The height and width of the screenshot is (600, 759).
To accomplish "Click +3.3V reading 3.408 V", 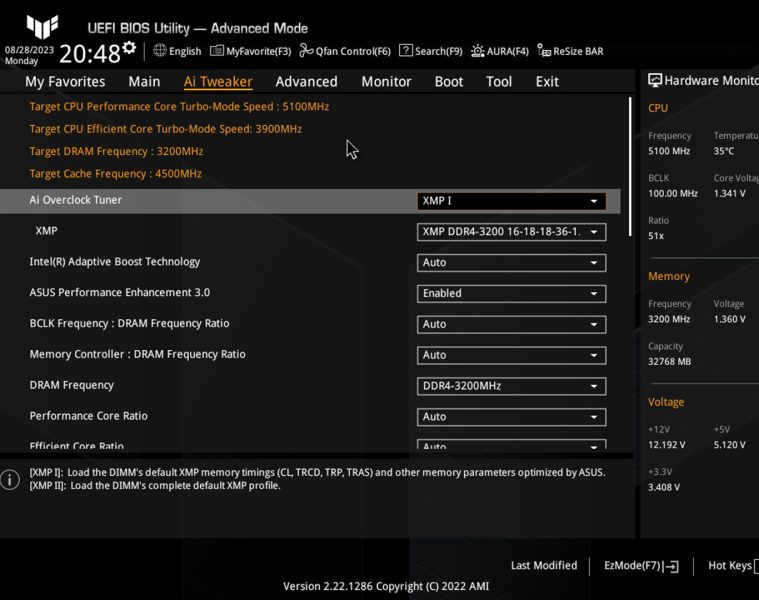I will click(x=664, y=487).
